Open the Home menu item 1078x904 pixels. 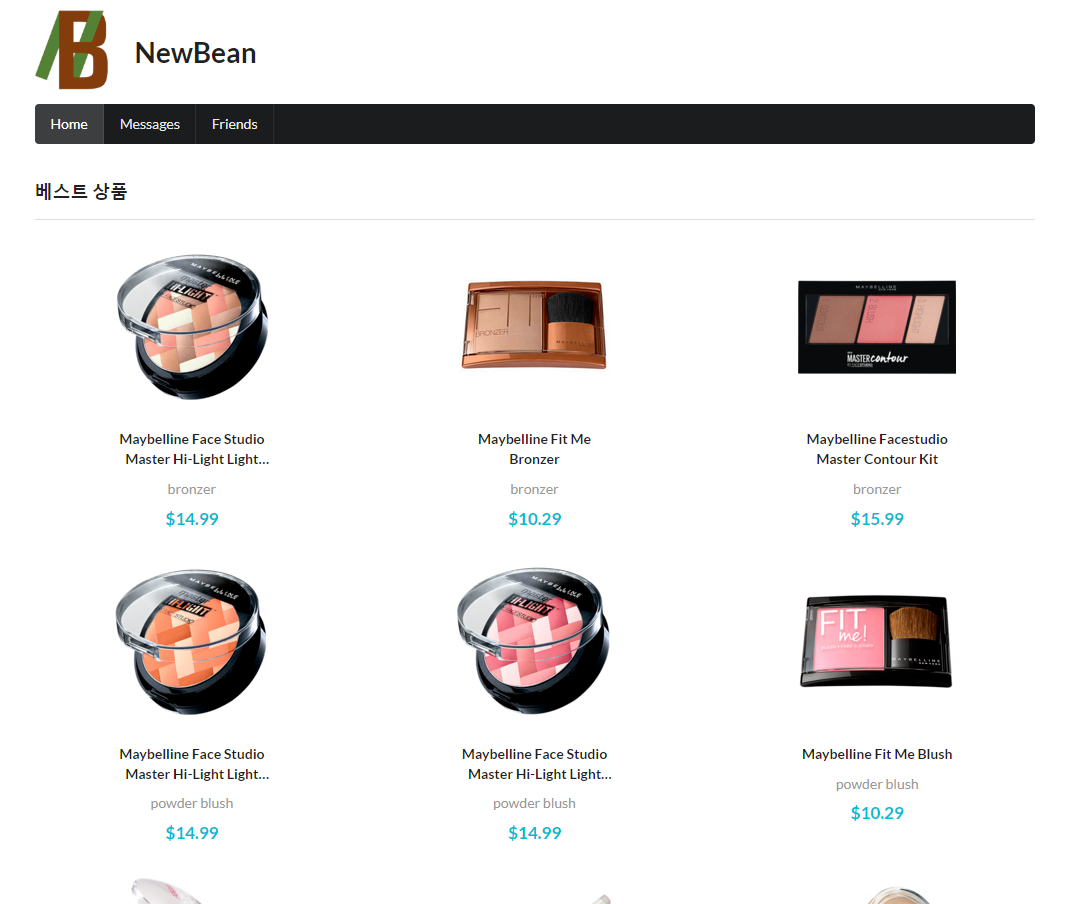coord(69,124)
